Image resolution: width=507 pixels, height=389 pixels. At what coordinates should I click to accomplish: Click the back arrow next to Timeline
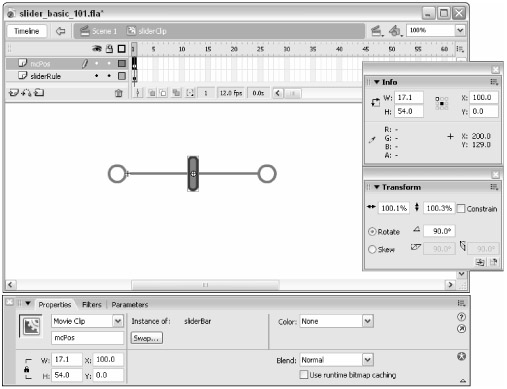[x=60, y=31]
